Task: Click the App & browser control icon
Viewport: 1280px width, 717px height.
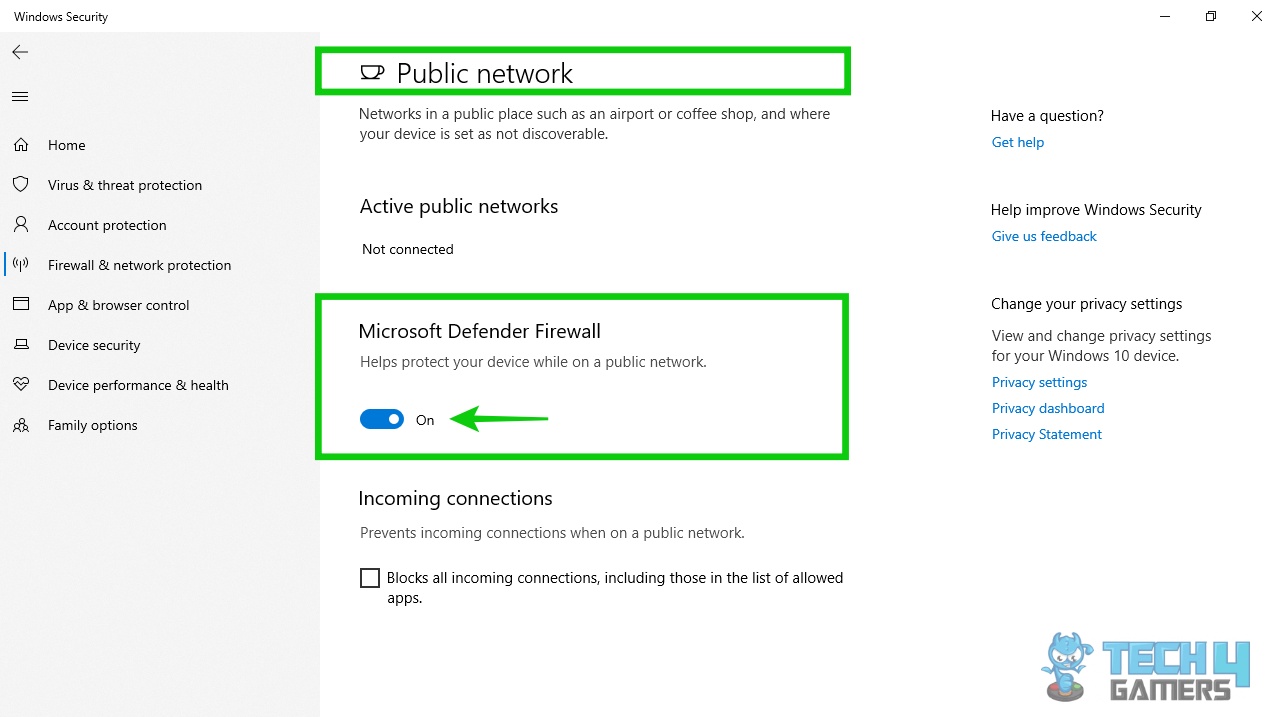Action: click(x=20, y=305)
